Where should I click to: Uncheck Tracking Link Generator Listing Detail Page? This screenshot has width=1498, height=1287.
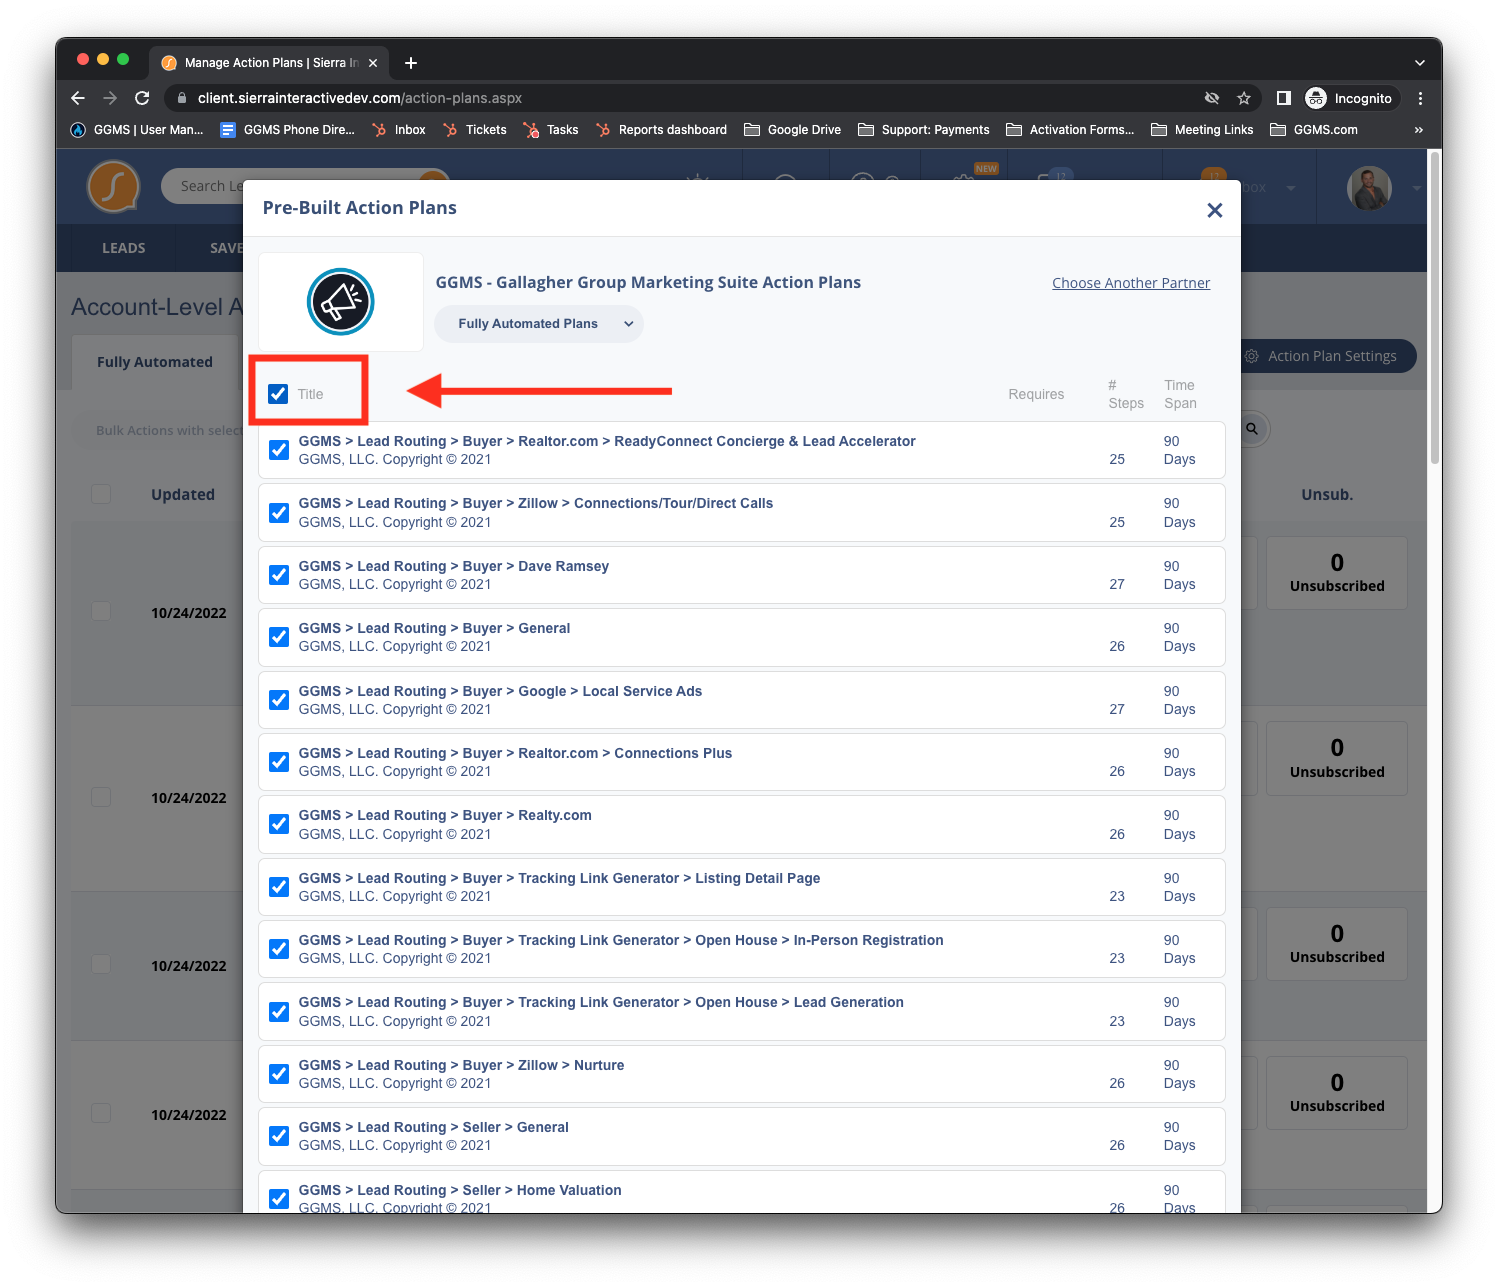point(279,887)
